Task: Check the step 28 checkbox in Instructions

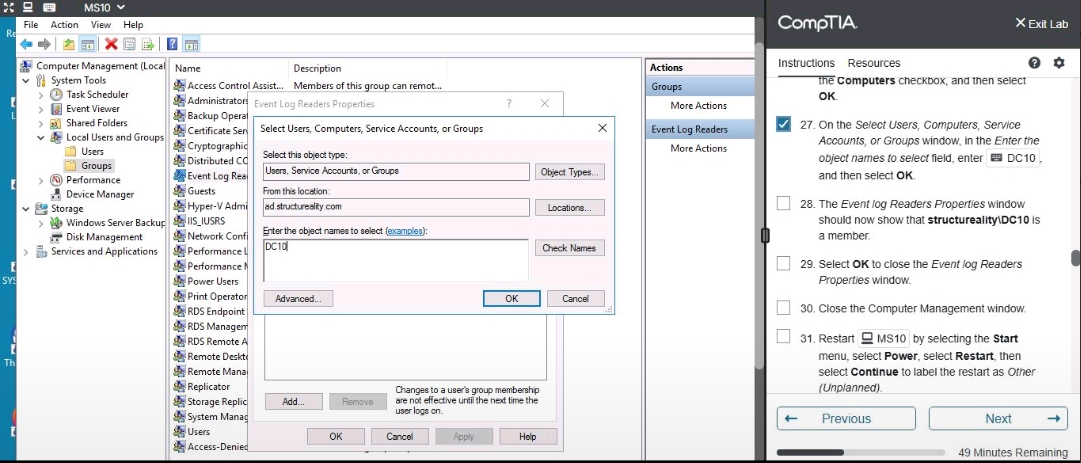Action: 783,203
